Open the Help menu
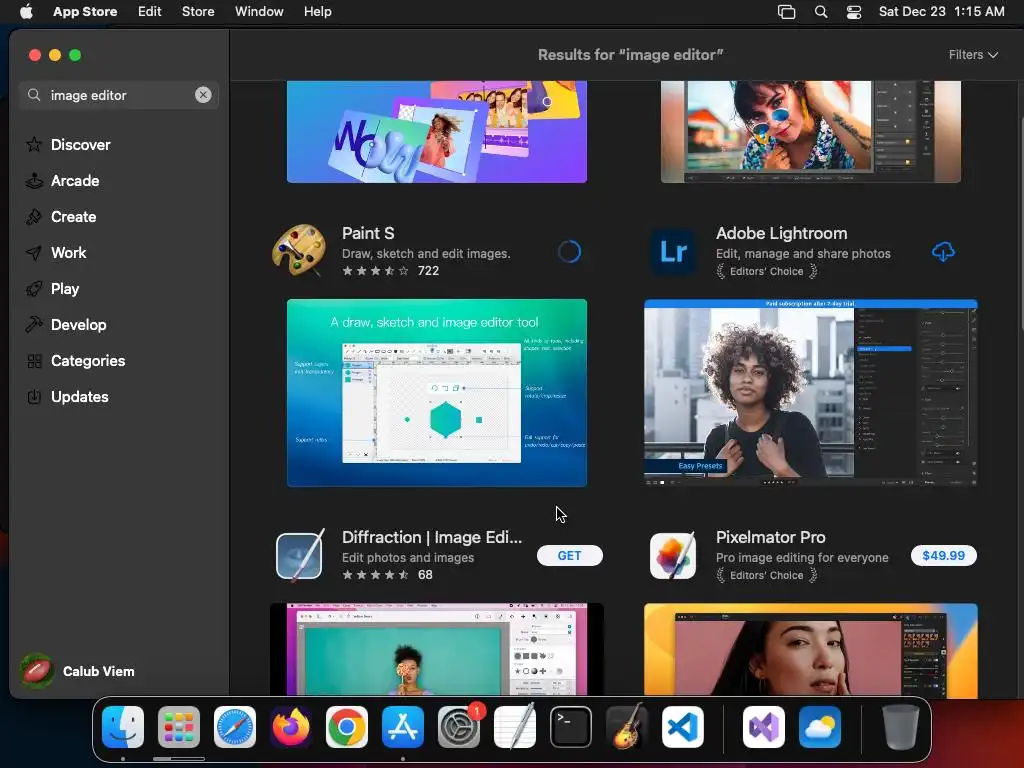 (317, 12)
